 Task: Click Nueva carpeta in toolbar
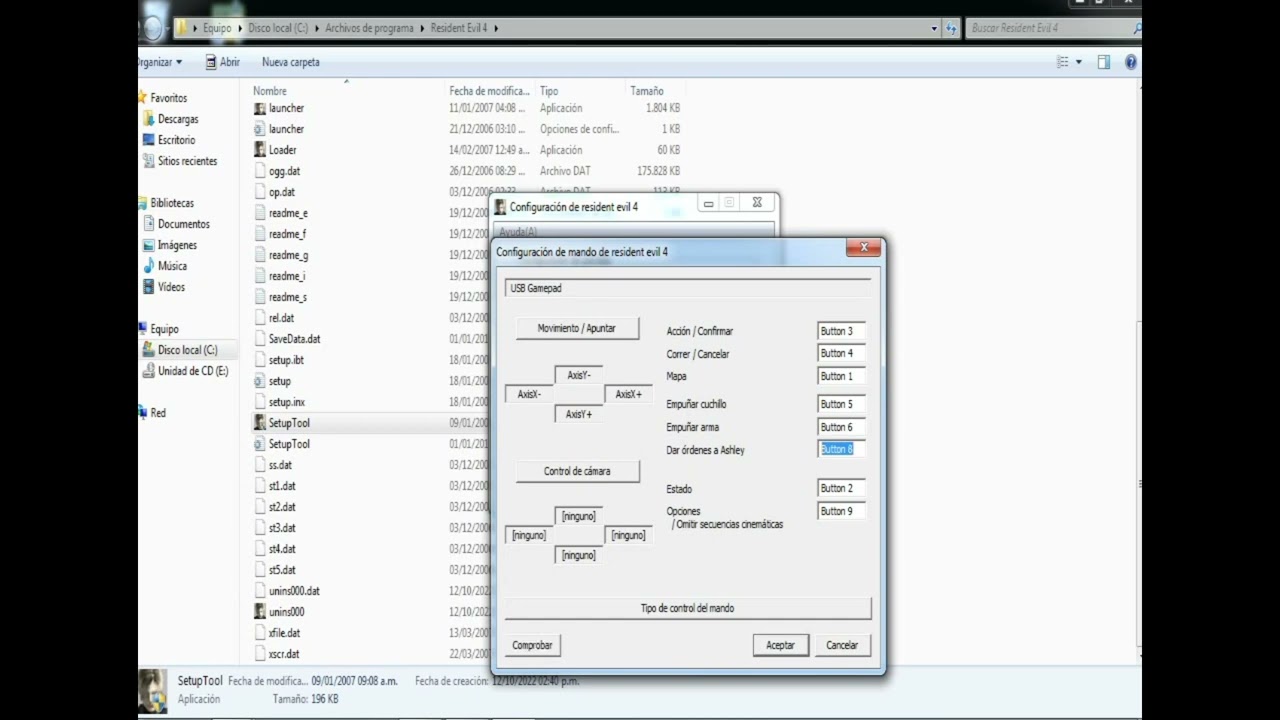tap(291, 62)
